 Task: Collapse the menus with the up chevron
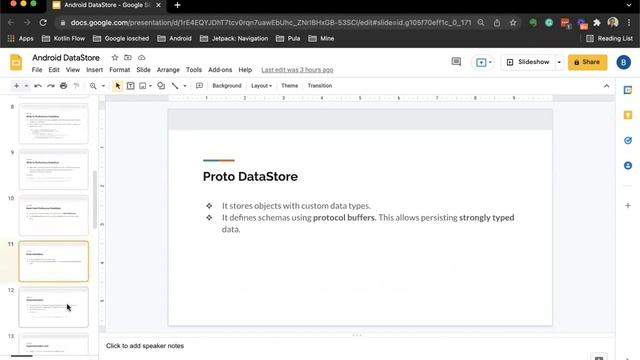tap(607, 86)
